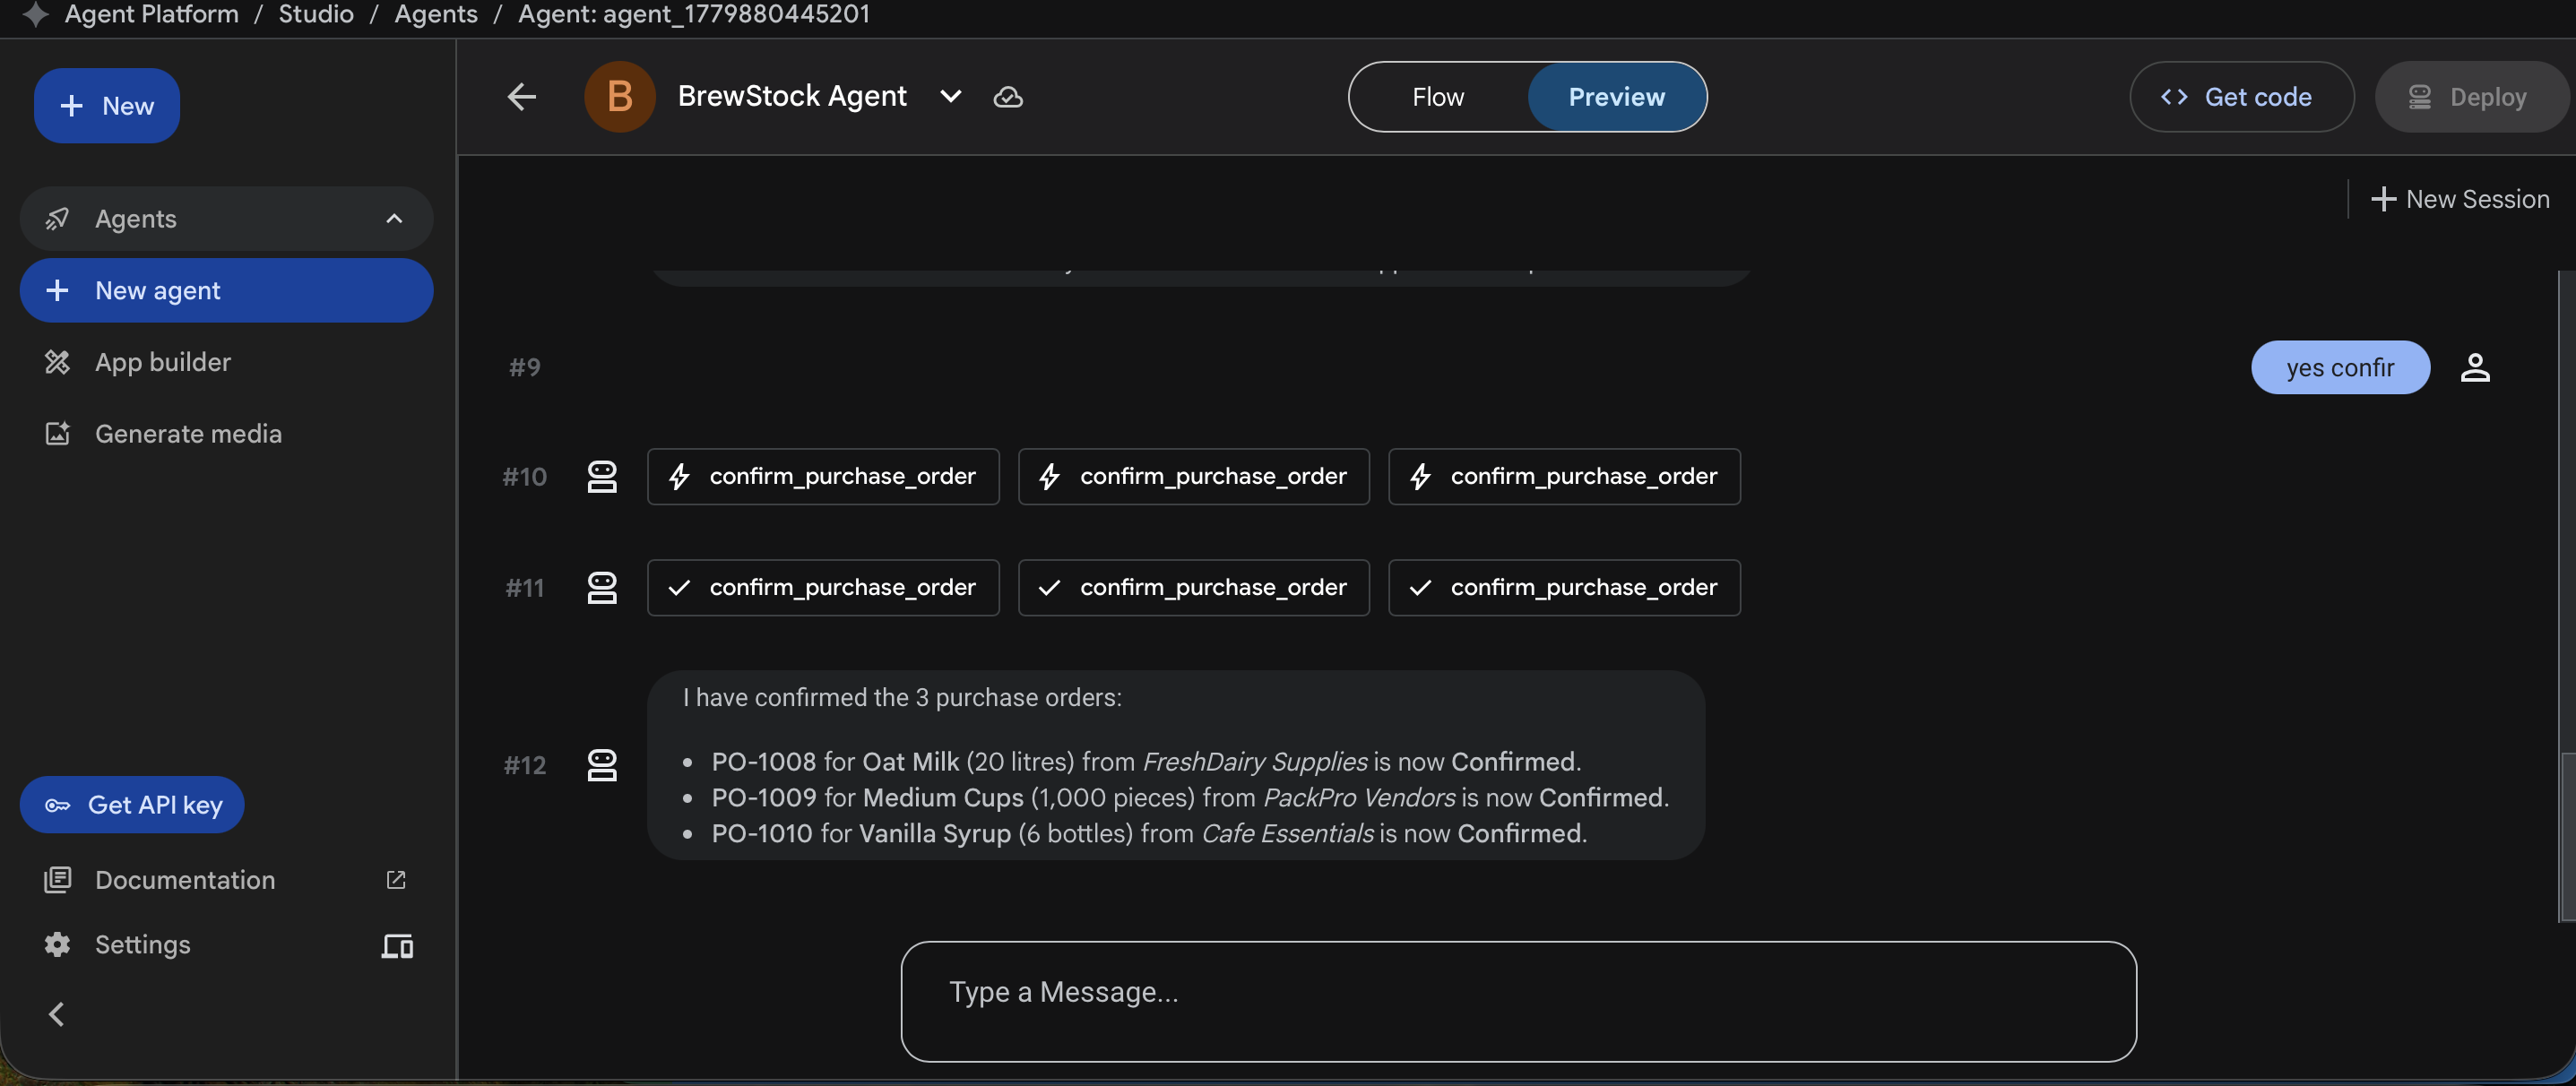Viewport: 2576px width, 1086px height.
Task: Click the devices icon beside Settings
Action: pyautogui.click(x=397, y=946)
